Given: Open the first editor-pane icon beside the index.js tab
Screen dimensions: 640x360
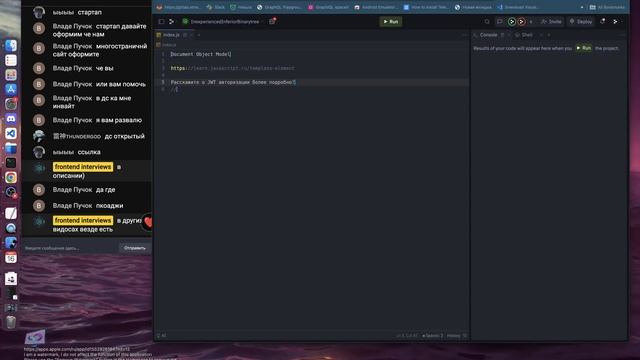Looking at the screenshot, I should (x=185, y=35).
